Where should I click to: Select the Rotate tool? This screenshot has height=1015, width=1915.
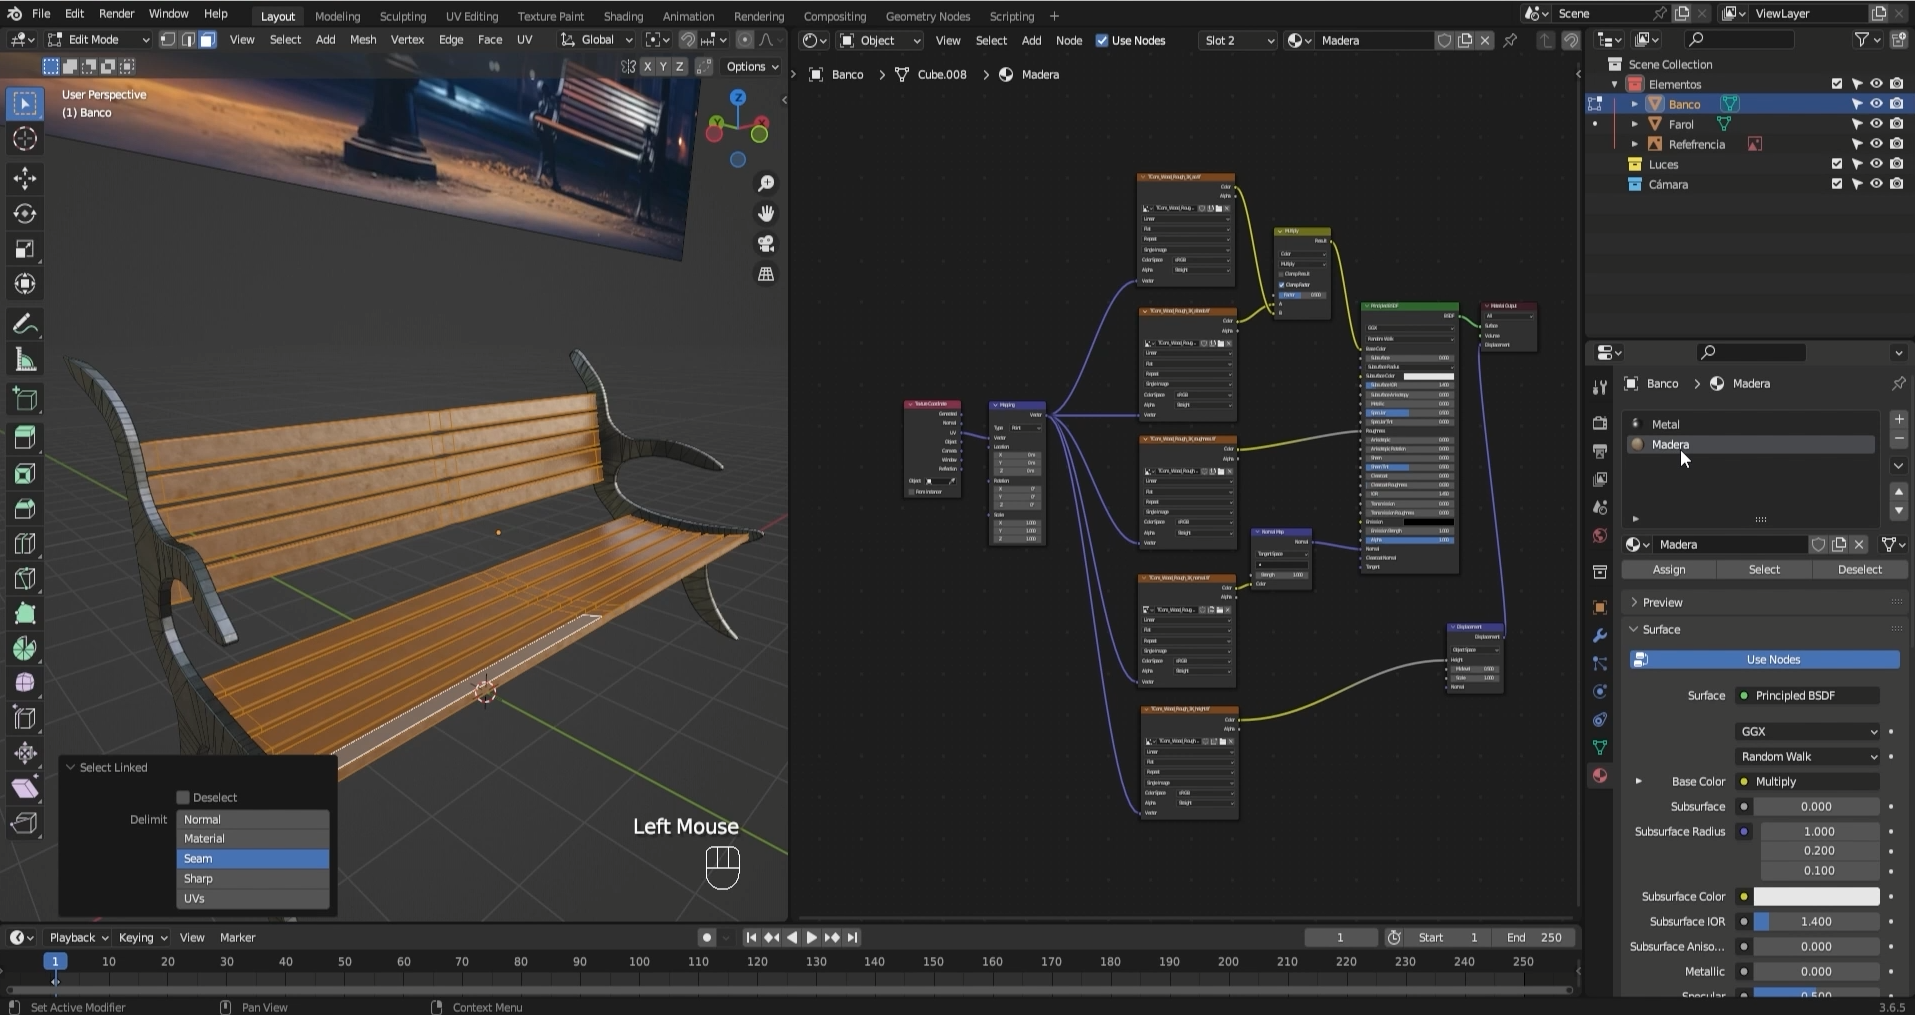(x=25, y=213)
